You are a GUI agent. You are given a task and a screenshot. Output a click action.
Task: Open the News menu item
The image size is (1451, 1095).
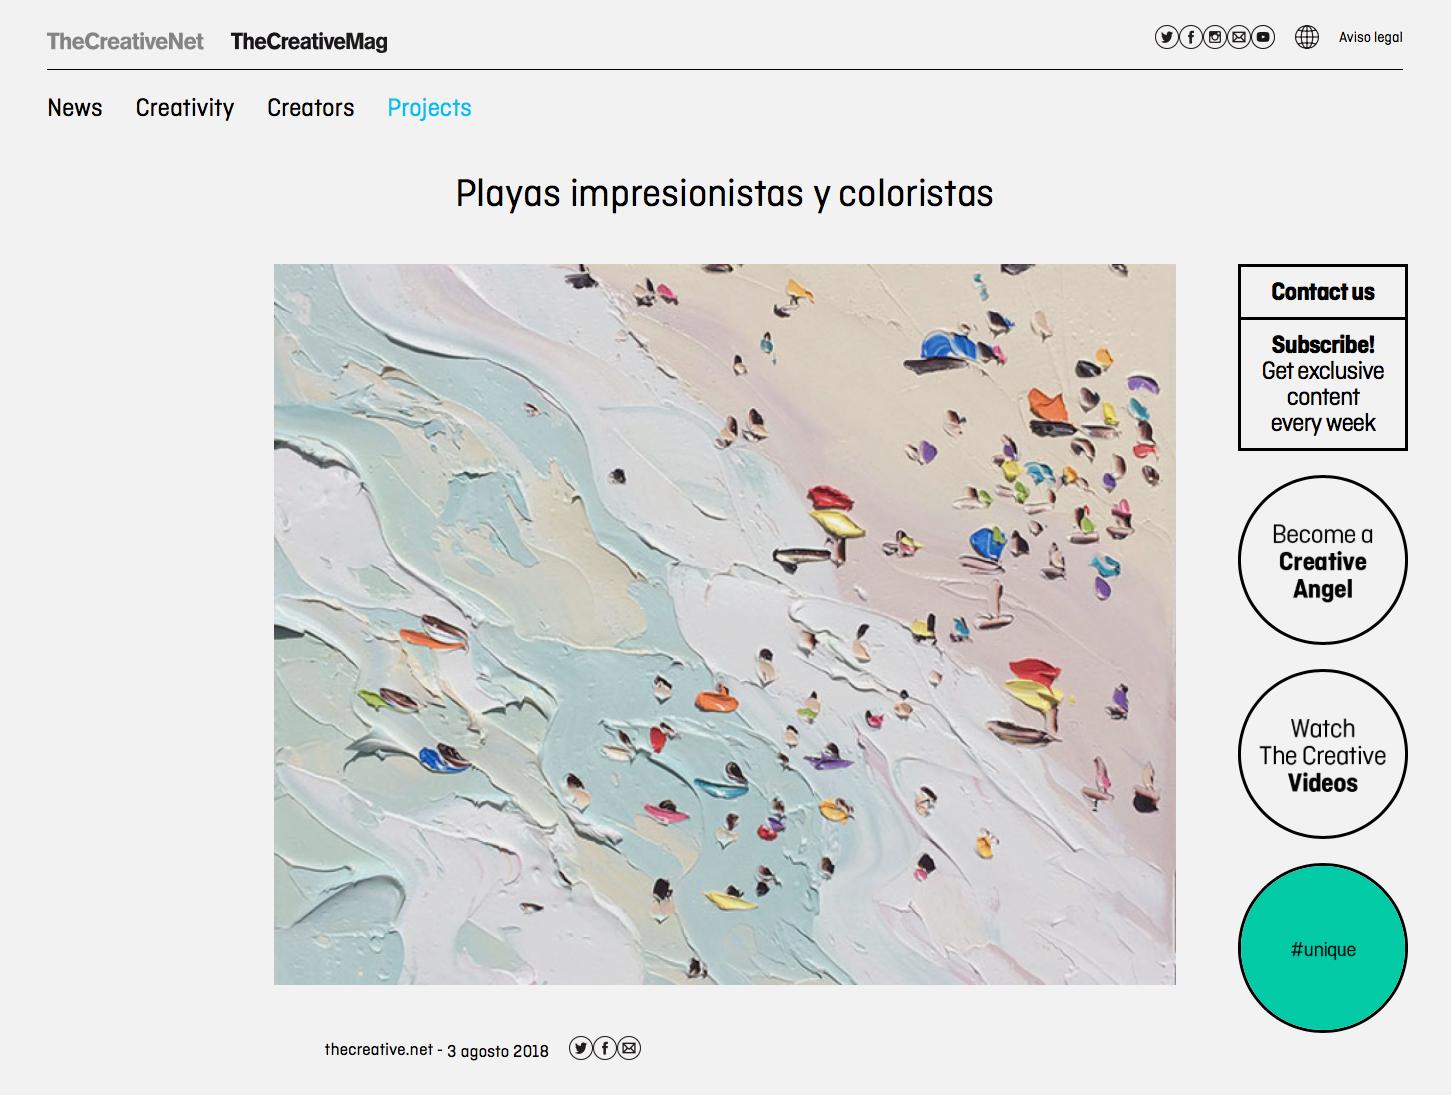[75, 108]
